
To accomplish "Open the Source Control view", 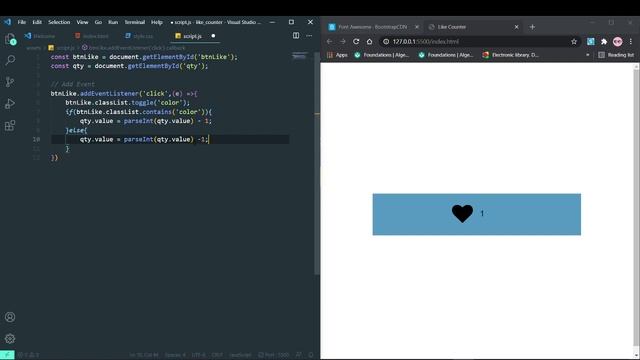I will pyautogui.click(x=10, y=82).
